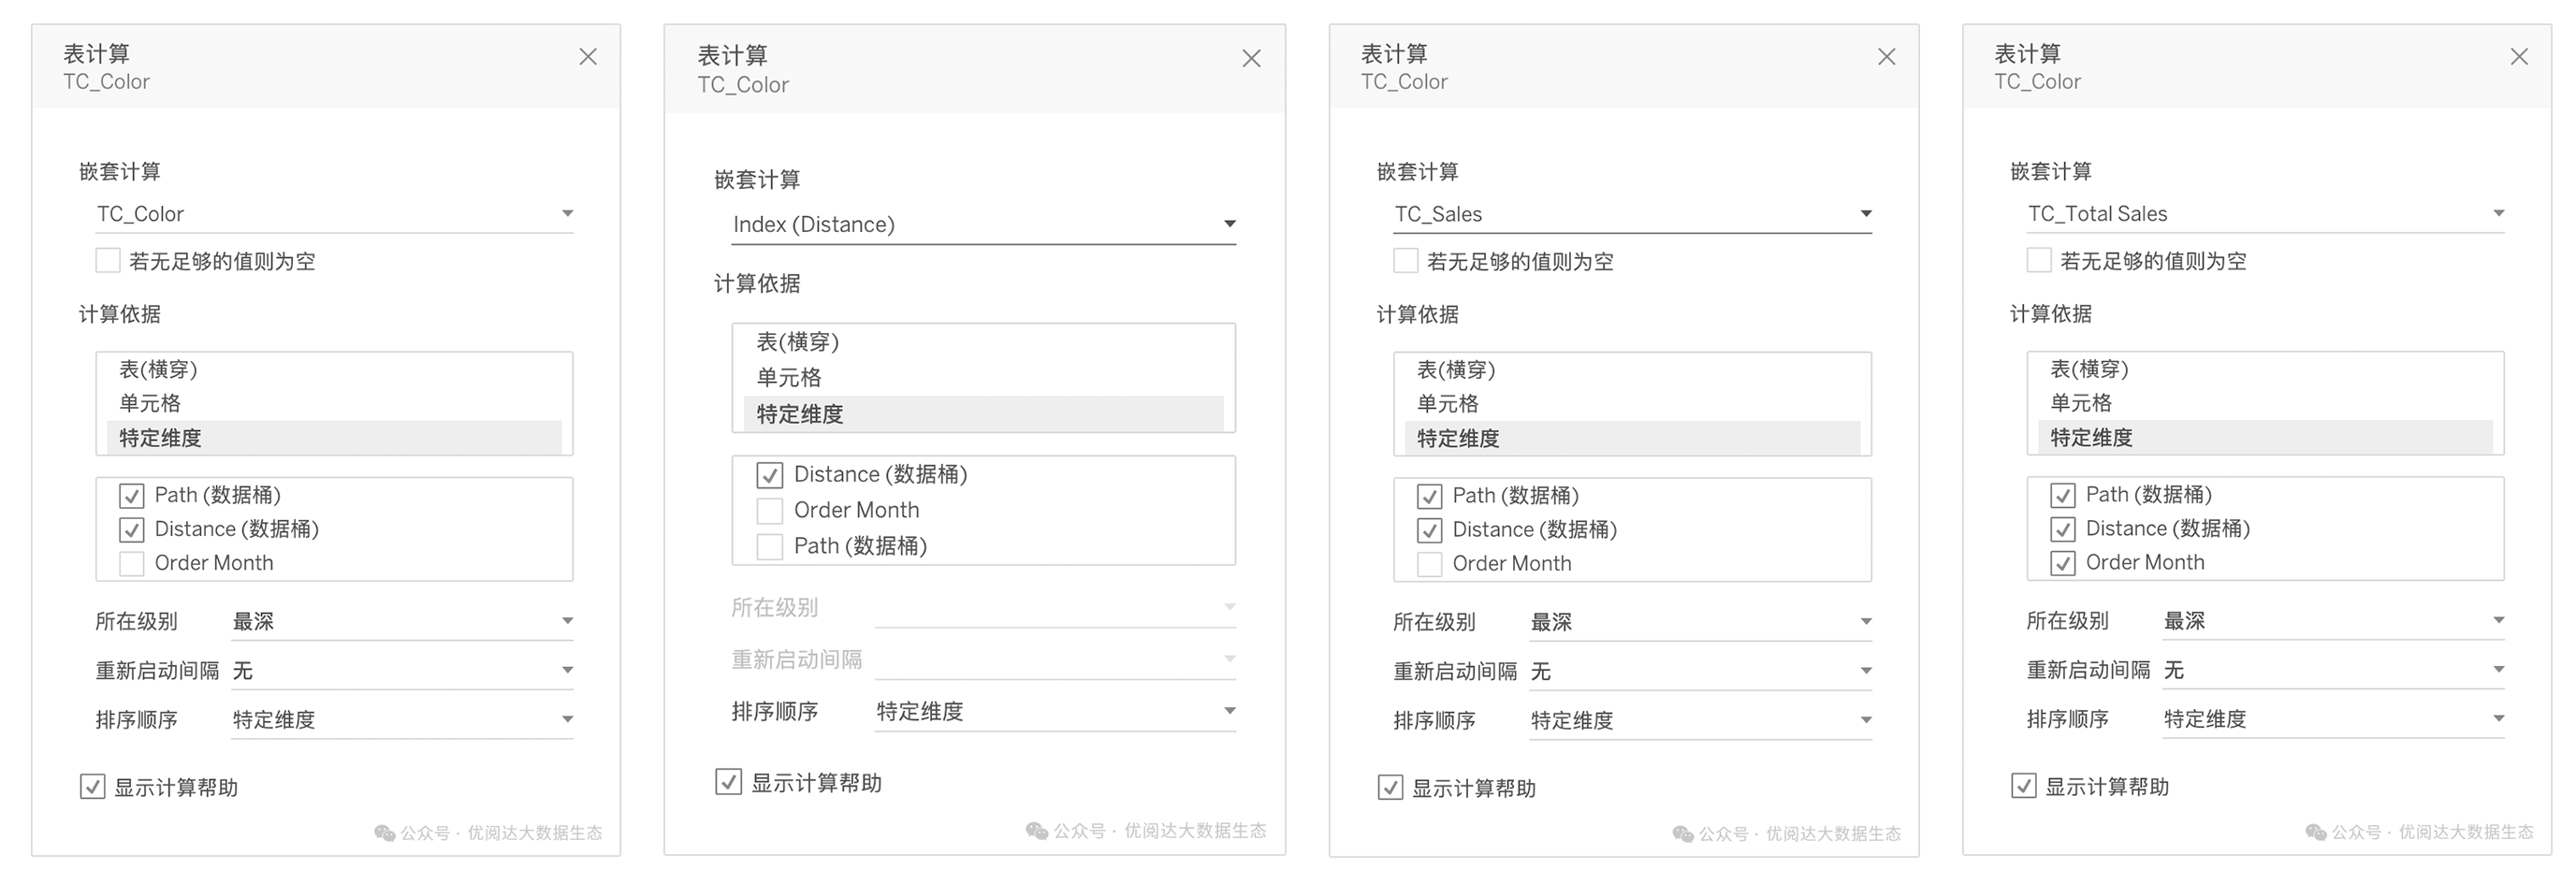Open the nested calculation dropdown showing TC_Sales
Screen dimensions: 2576x883
[x=1632, y=214]
